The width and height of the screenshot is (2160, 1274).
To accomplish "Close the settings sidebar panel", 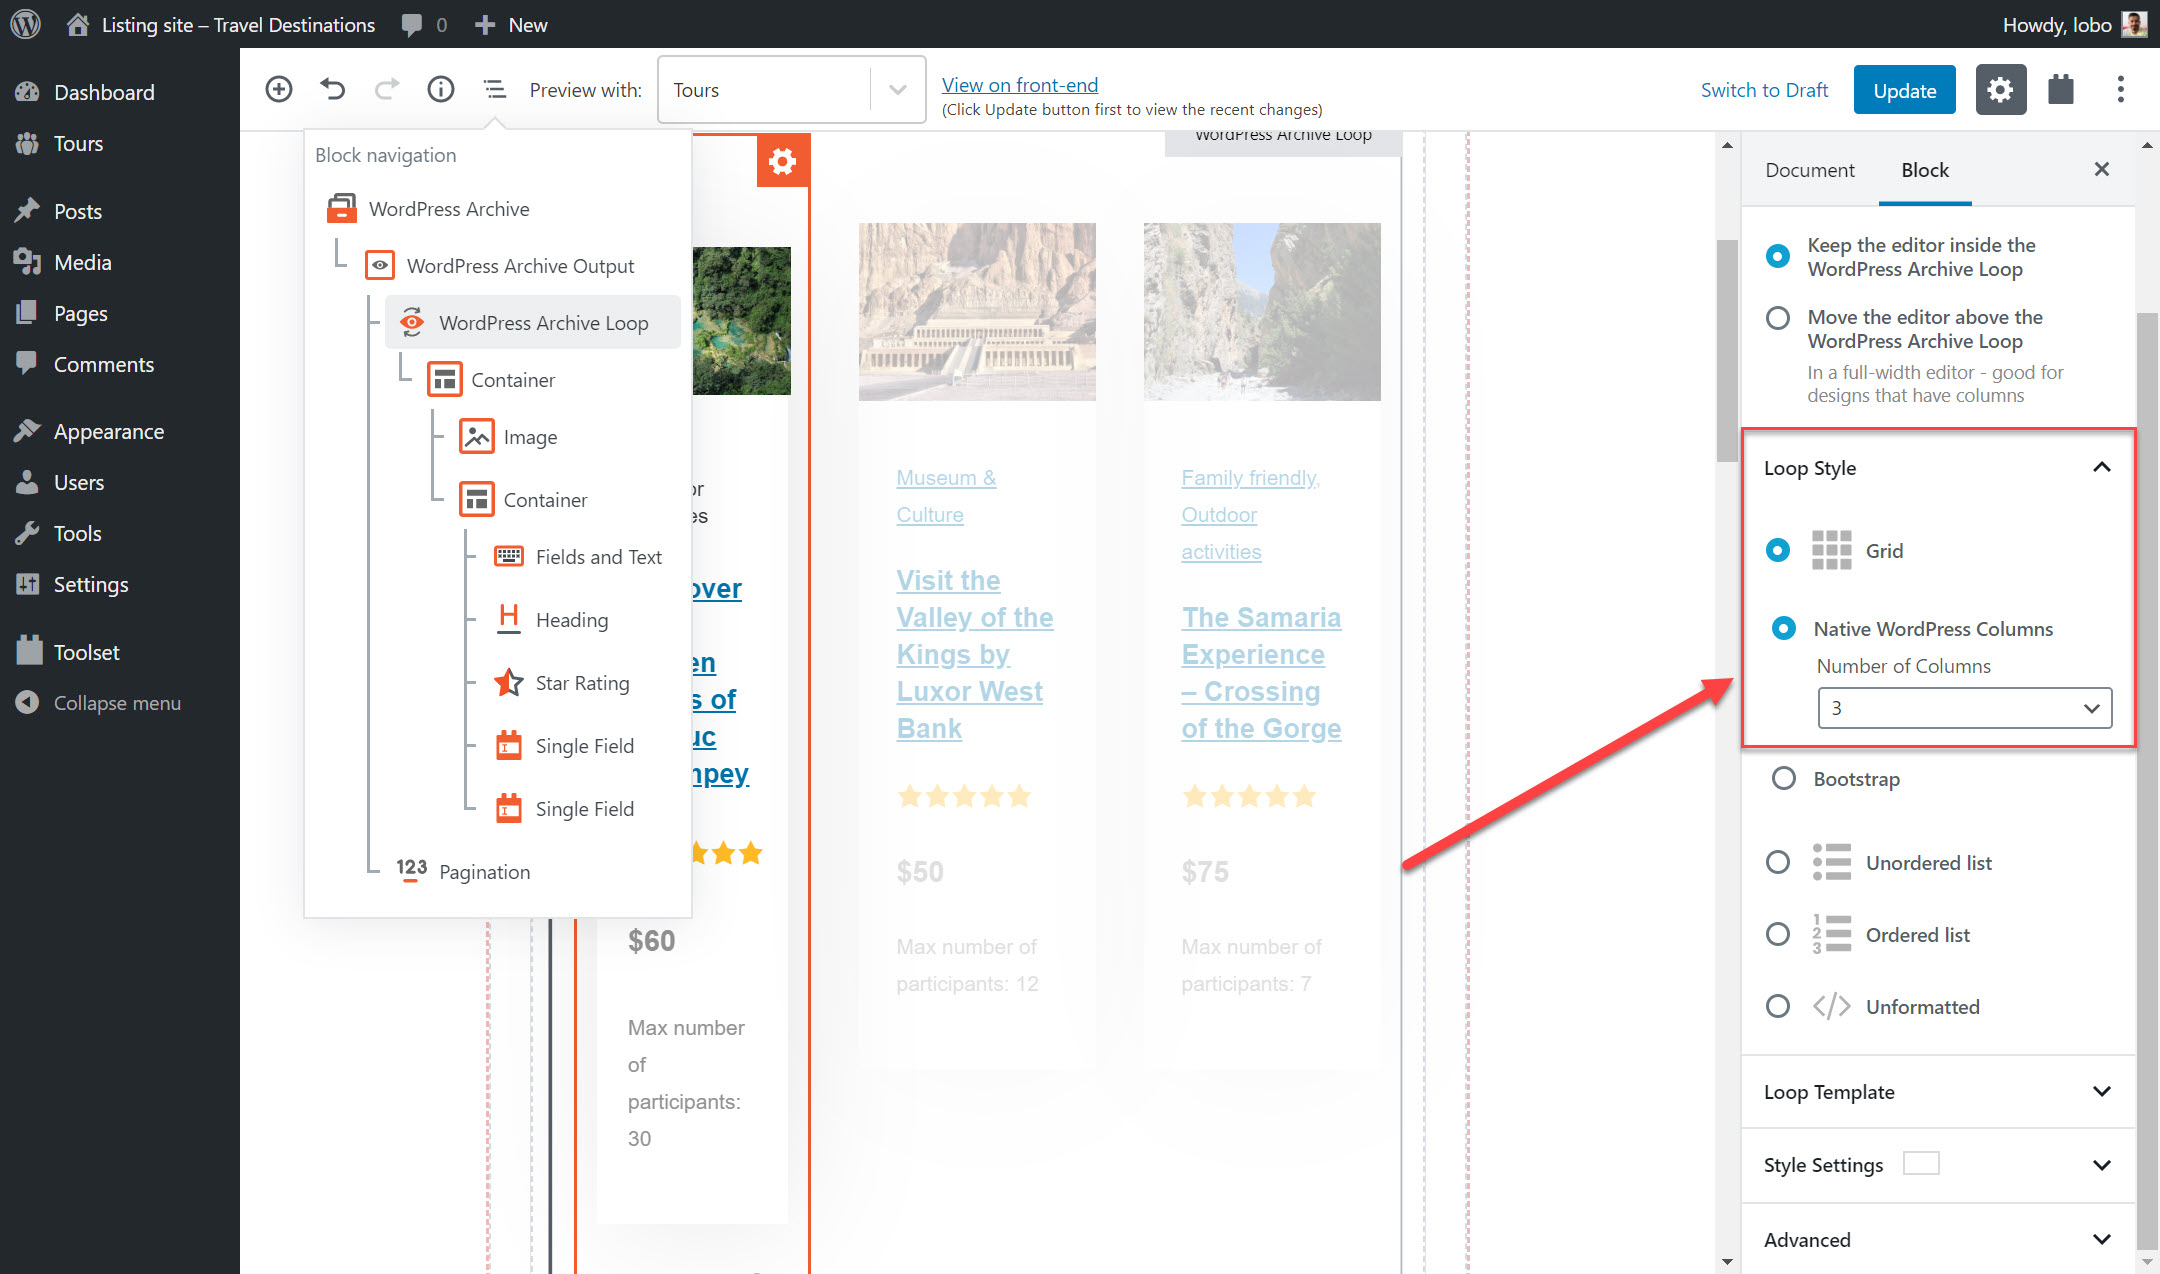I will 2102,169.
